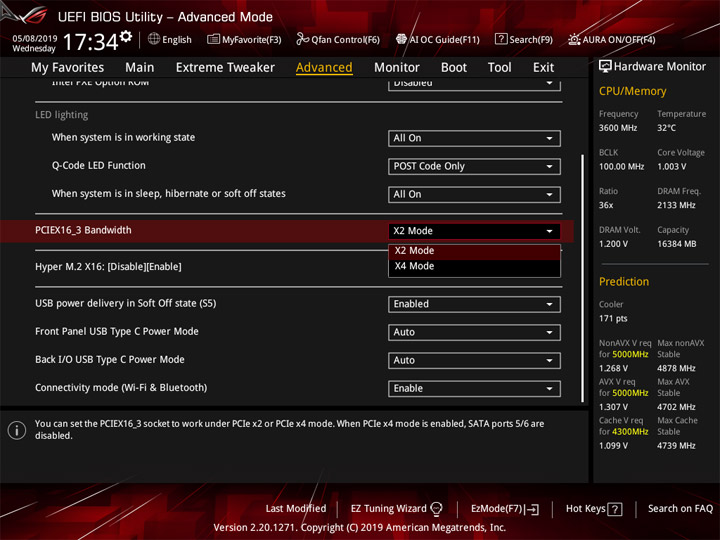Select the Advanced tab
720x540 pixels.
pyautogui.click(x=324, y=68)
